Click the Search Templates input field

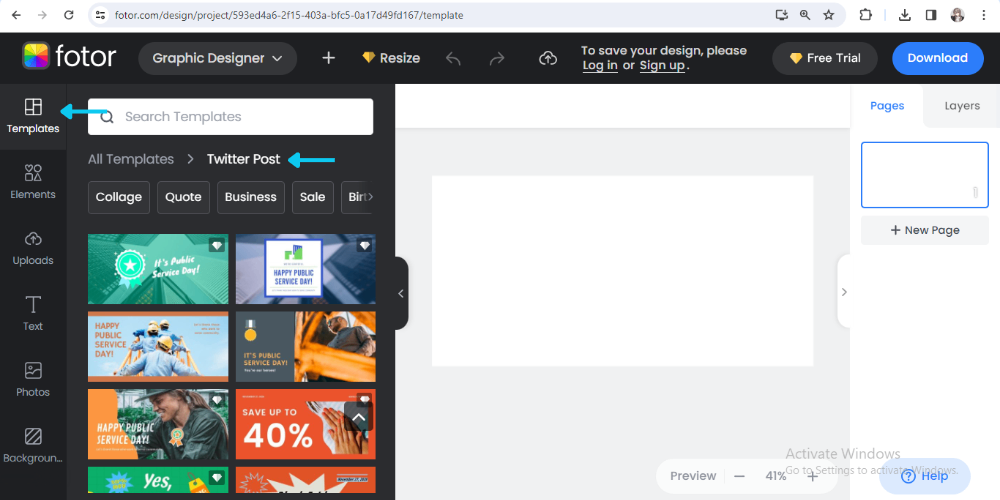(x=230, y=117)
